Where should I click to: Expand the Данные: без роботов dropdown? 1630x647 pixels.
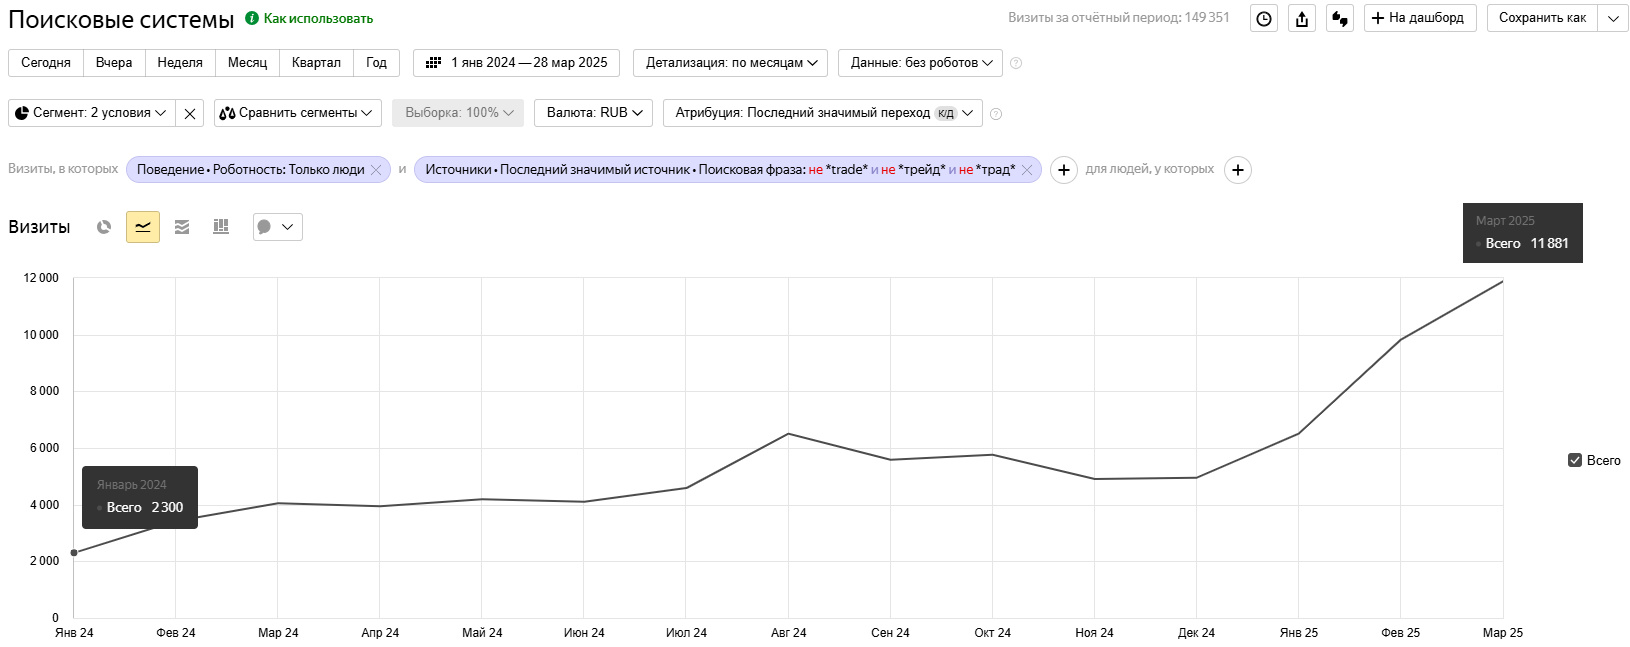point(920,63)
